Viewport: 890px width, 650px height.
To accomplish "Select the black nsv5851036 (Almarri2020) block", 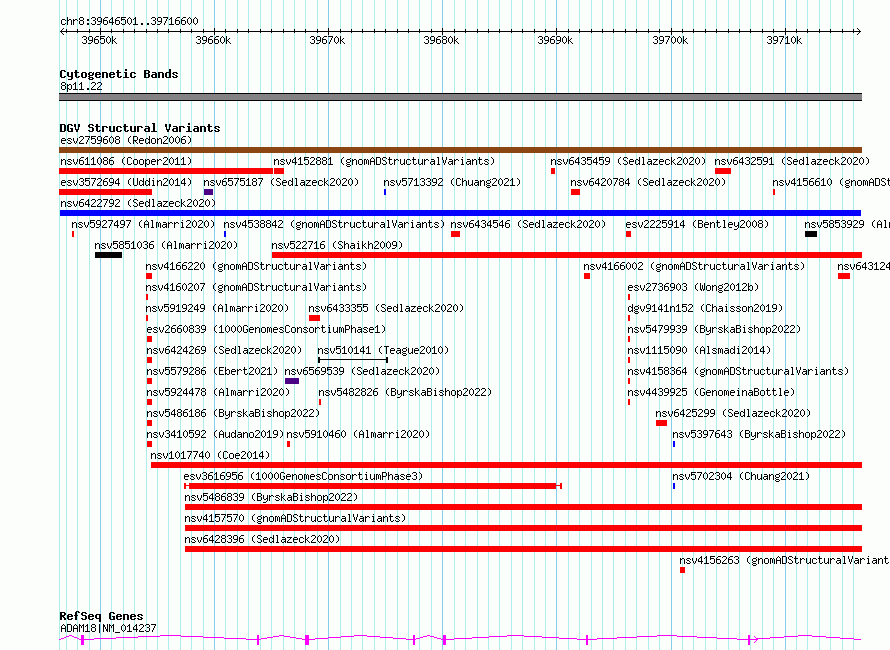I will (x=108, y=255).
